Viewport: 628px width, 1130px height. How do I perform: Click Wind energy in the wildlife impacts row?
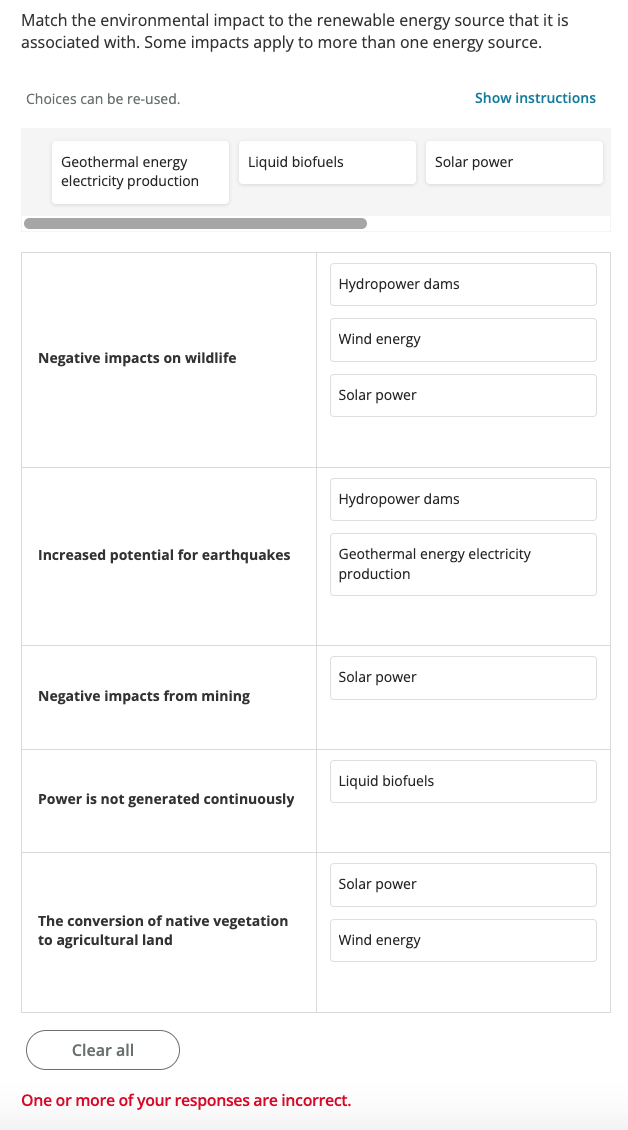[x=462, y=339]
